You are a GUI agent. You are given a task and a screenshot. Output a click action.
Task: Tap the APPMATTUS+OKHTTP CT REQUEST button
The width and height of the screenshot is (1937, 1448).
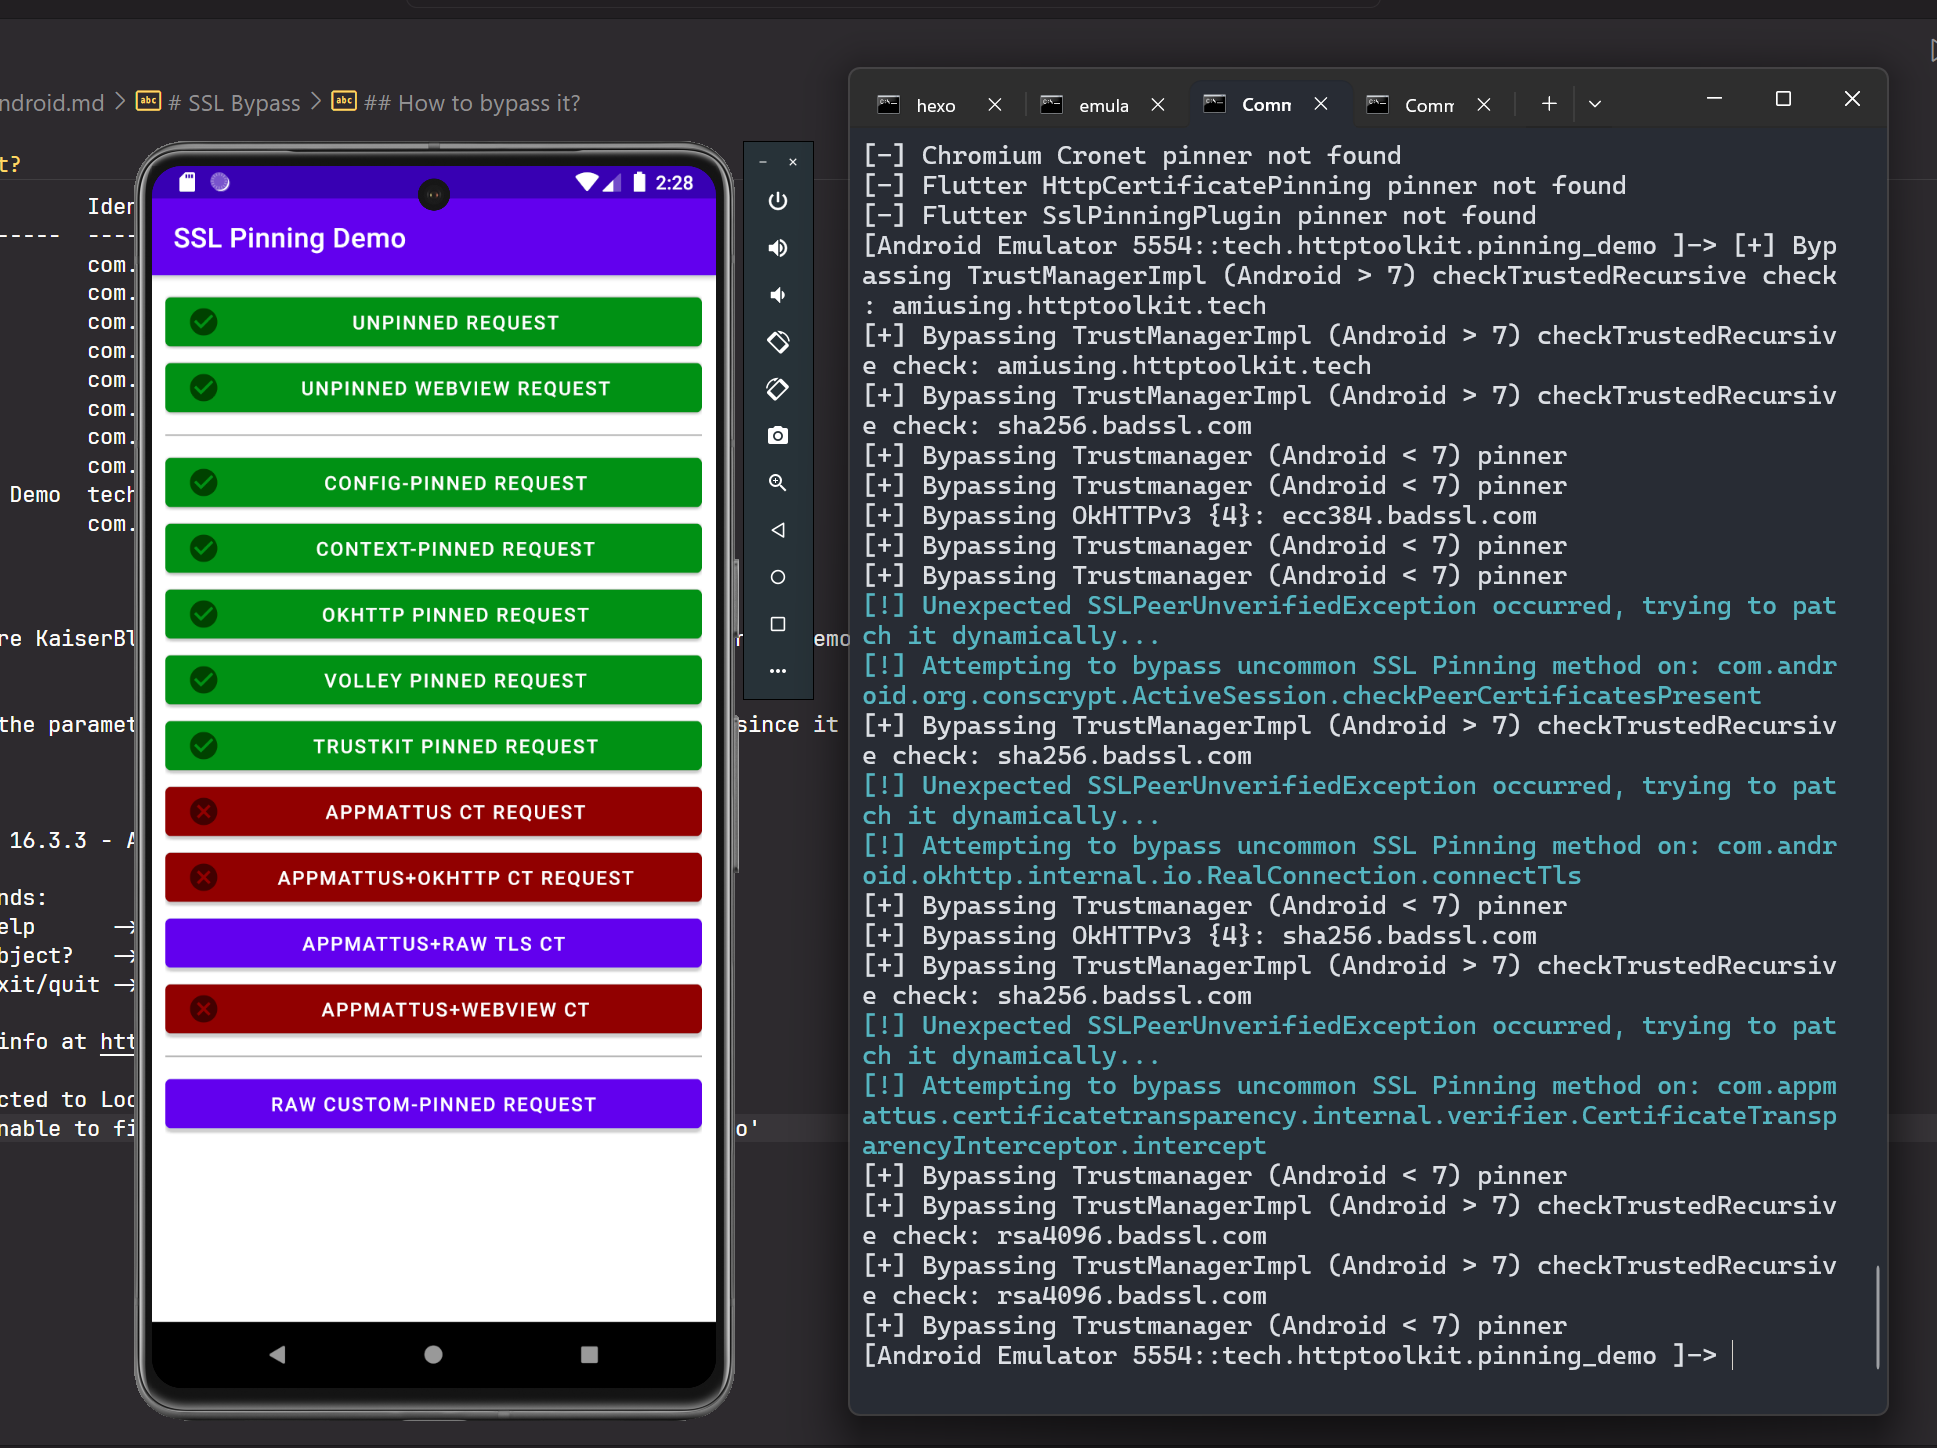433,878
